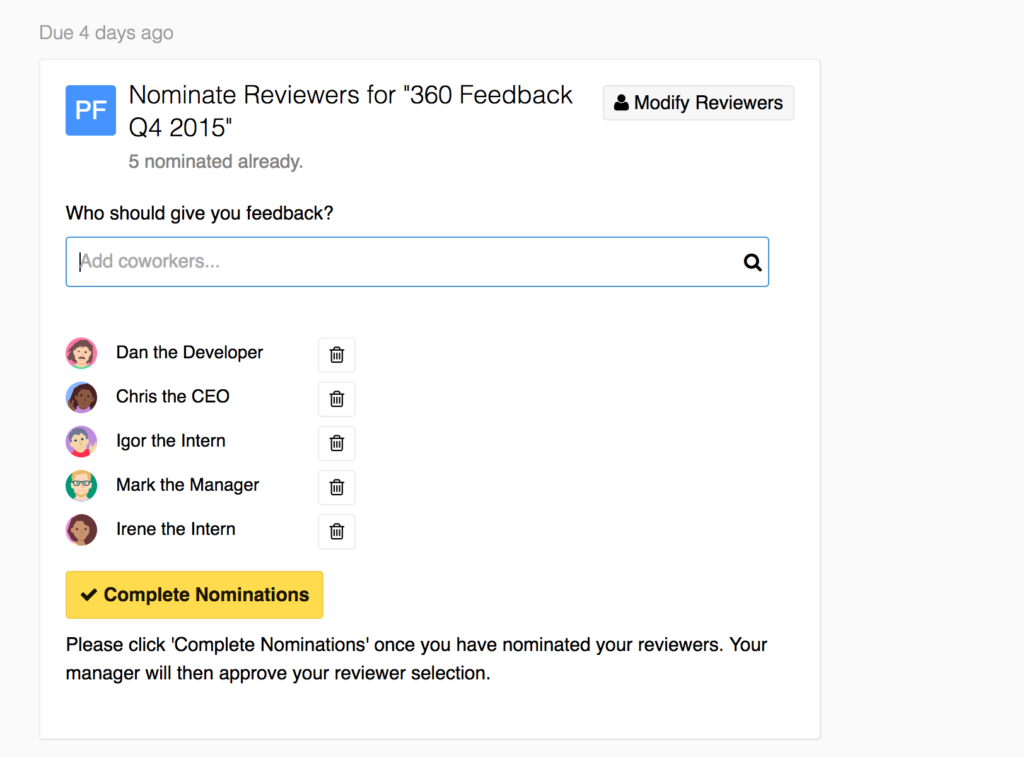Select Igor the Intern's avatar

coord(82,442)
